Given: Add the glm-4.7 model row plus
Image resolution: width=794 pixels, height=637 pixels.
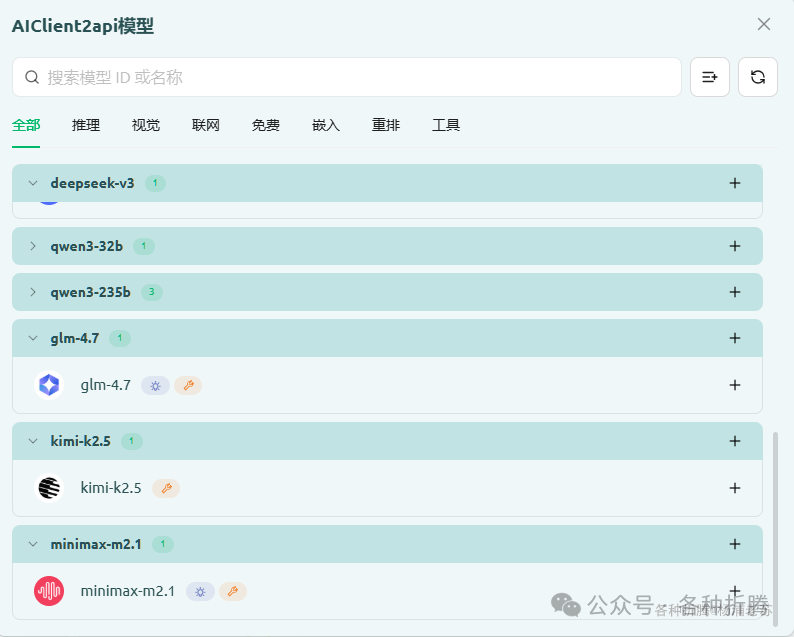Looking at the screenshot, I should pyautogui.click(x=735, y=385).
